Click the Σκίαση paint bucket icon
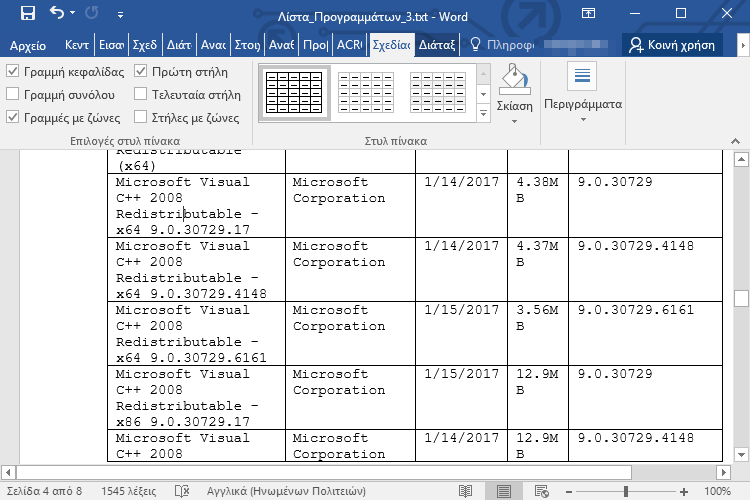Screen dimensions: 750x500 [x=515, y=79]
